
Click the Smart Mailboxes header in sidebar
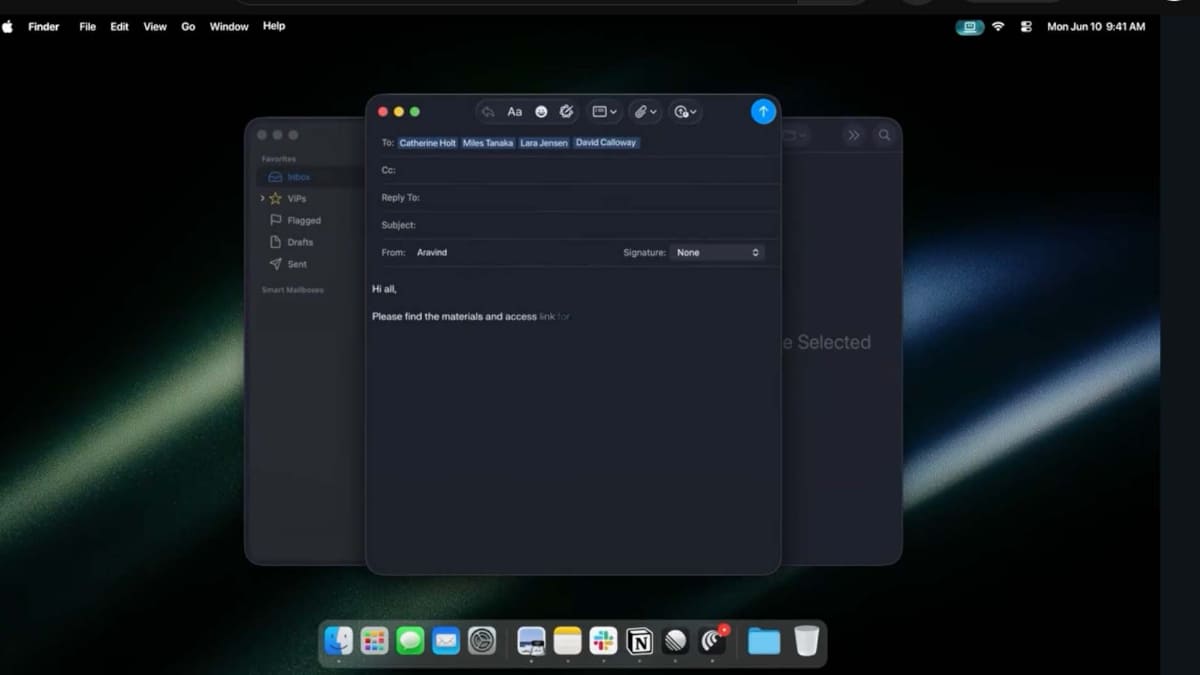coord(293,290)
